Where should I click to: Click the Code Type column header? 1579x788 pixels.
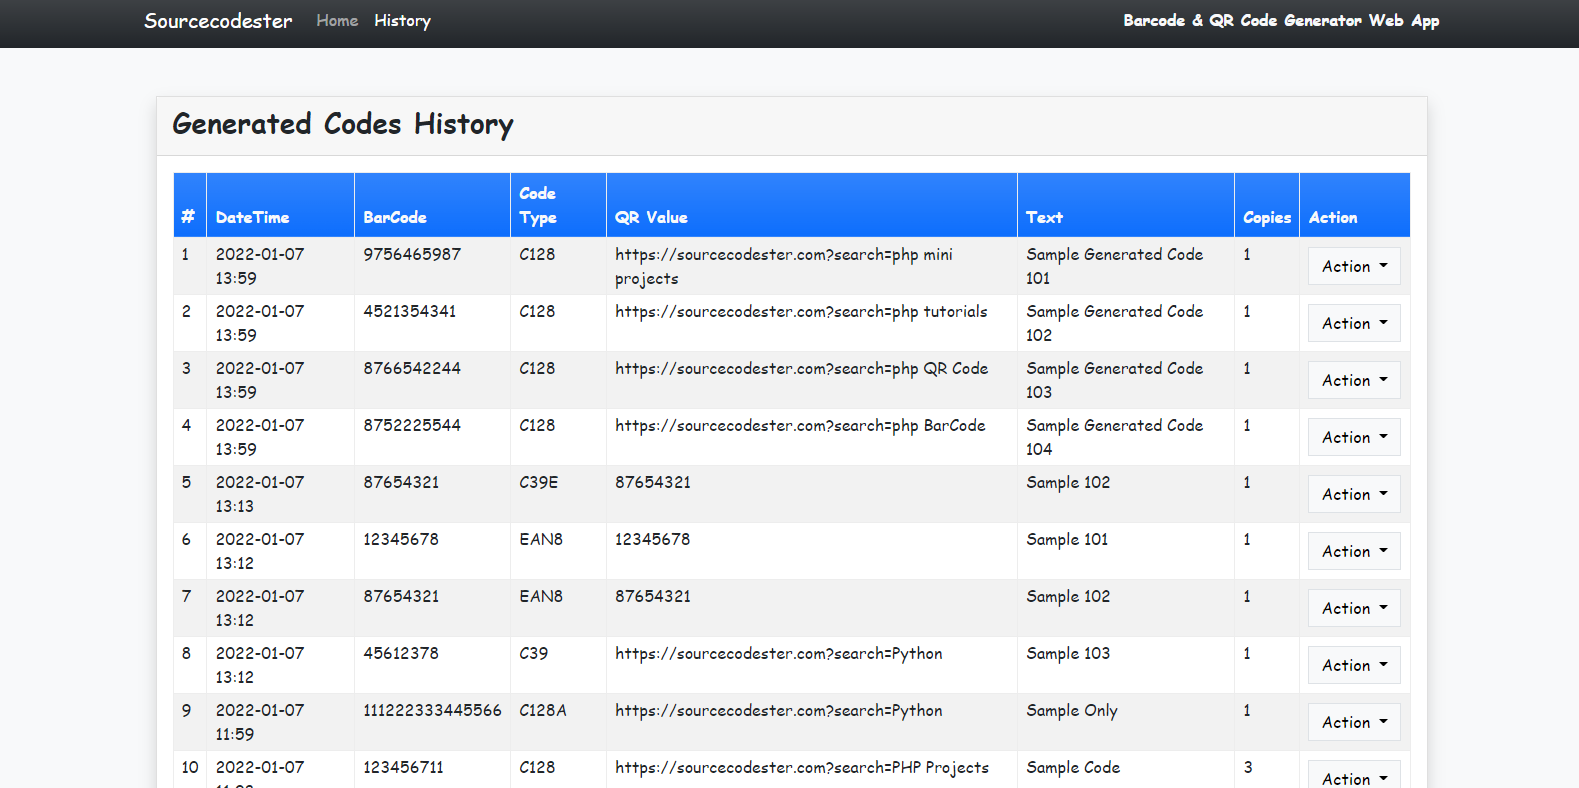pos(558,205)
